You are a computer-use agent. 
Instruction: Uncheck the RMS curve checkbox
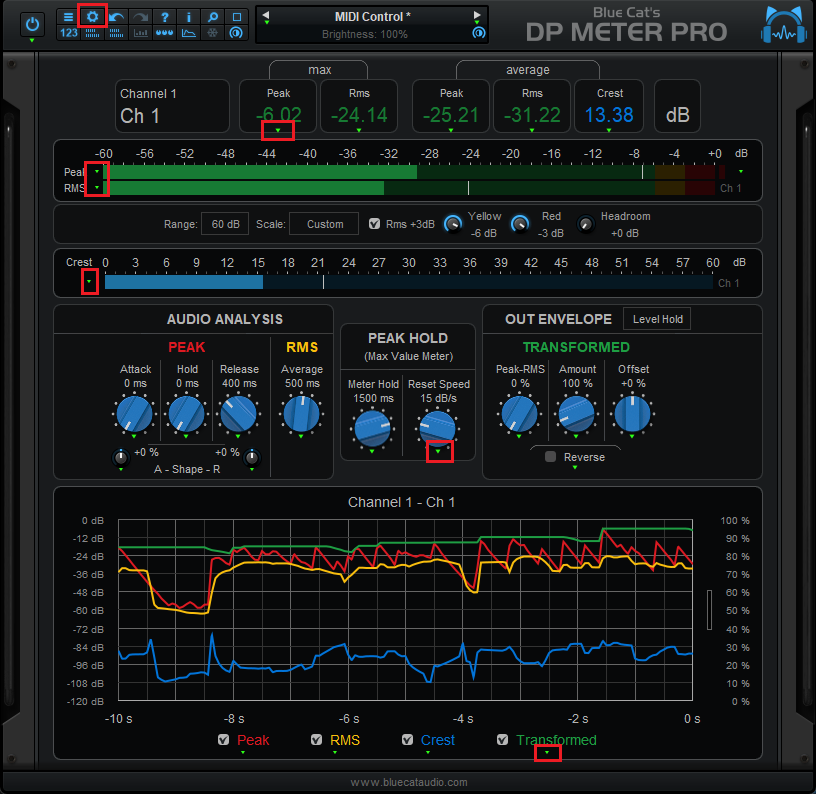[x=316, y=739]
